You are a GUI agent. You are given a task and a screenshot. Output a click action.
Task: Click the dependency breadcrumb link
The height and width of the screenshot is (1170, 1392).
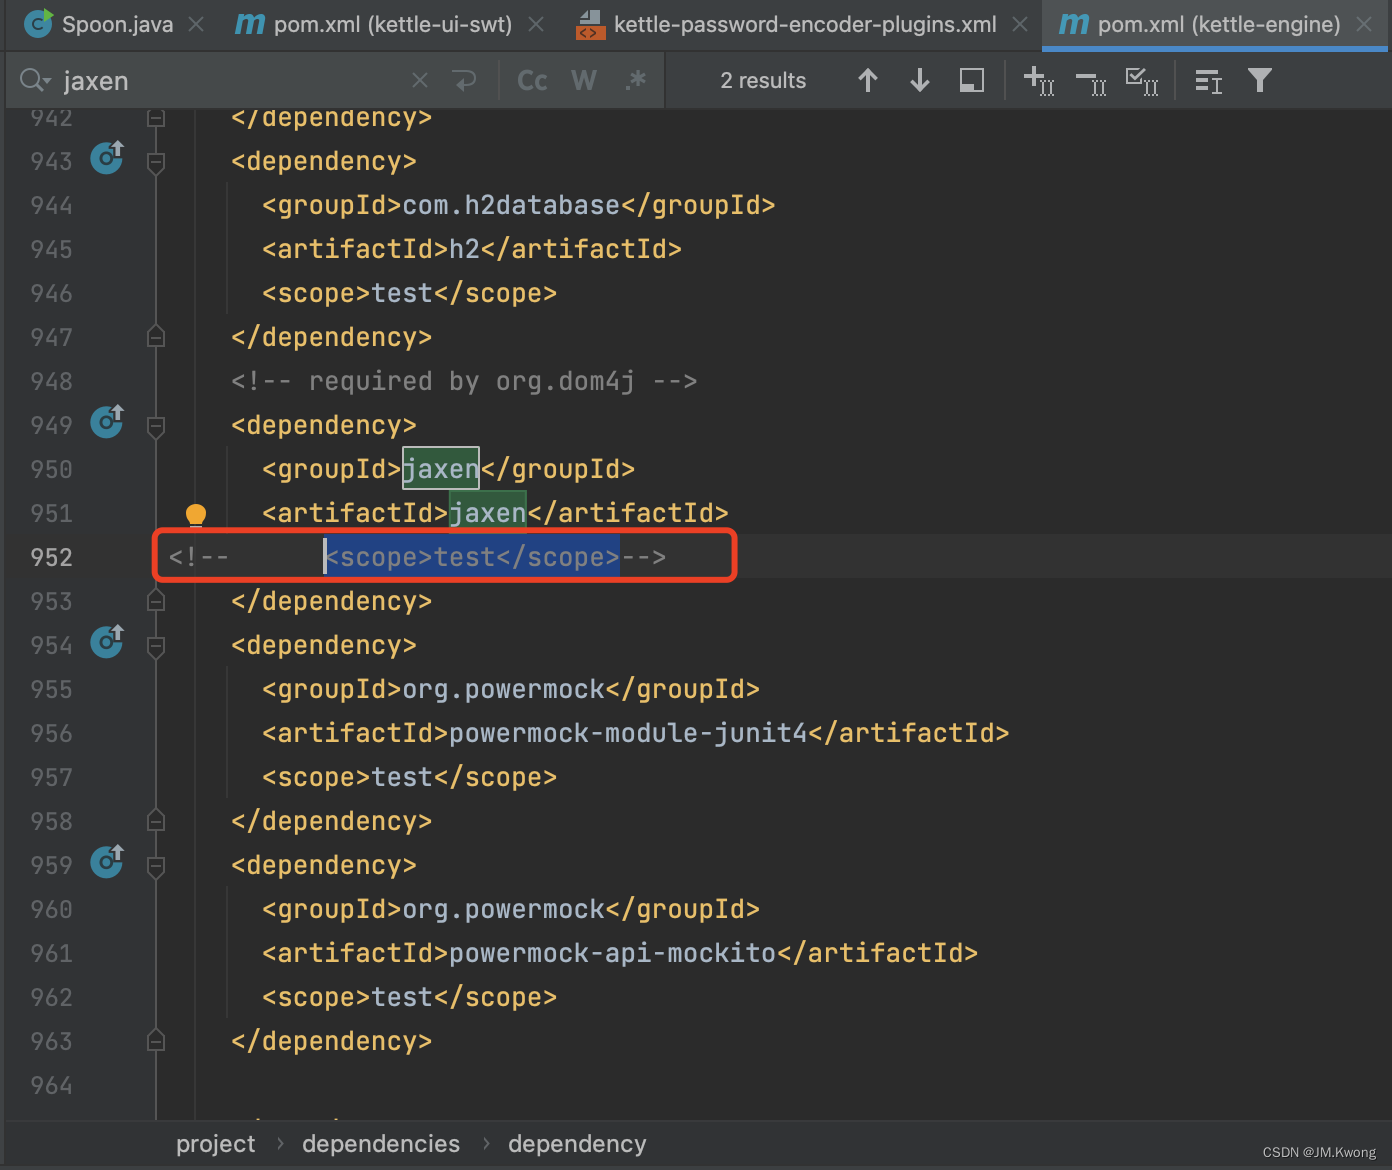coord(577,1143)
